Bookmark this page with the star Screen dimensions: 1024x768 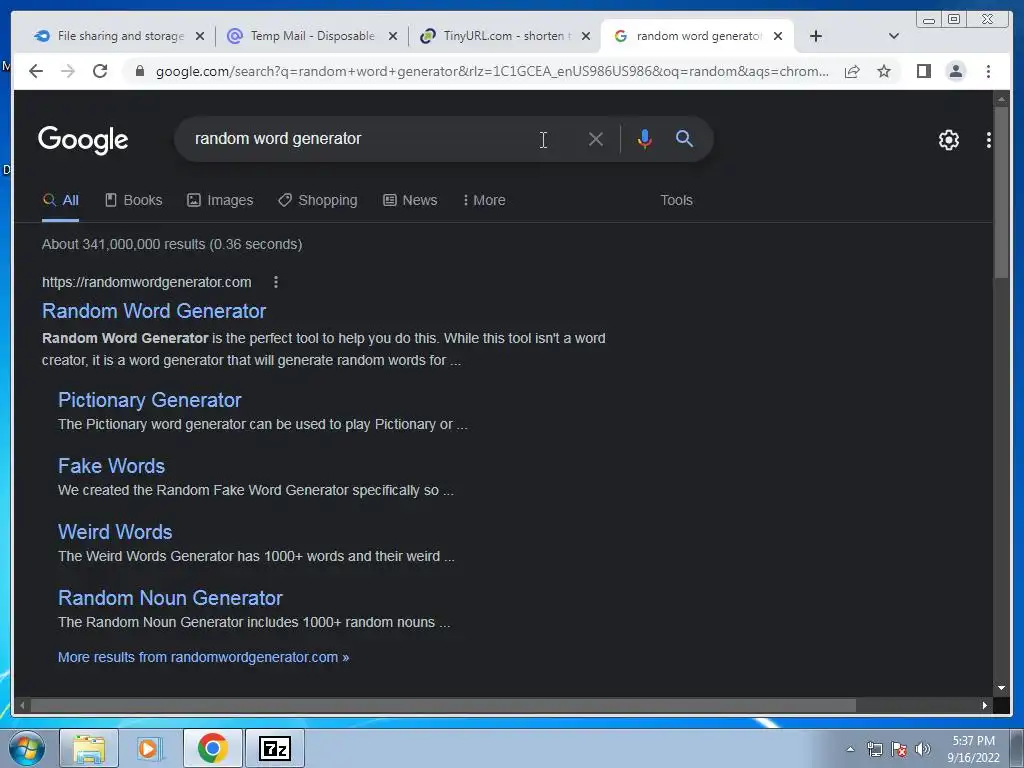tap(884, 71)
